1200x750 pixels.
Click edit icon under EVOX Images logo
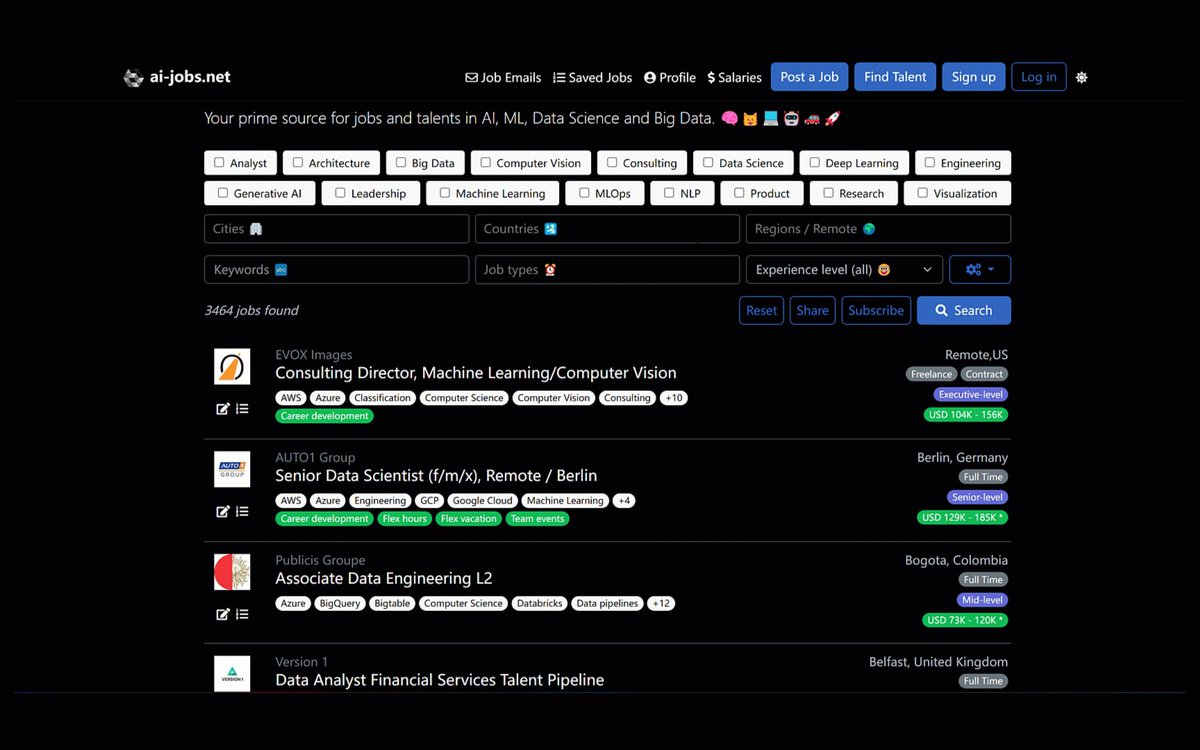pos(223,408)
